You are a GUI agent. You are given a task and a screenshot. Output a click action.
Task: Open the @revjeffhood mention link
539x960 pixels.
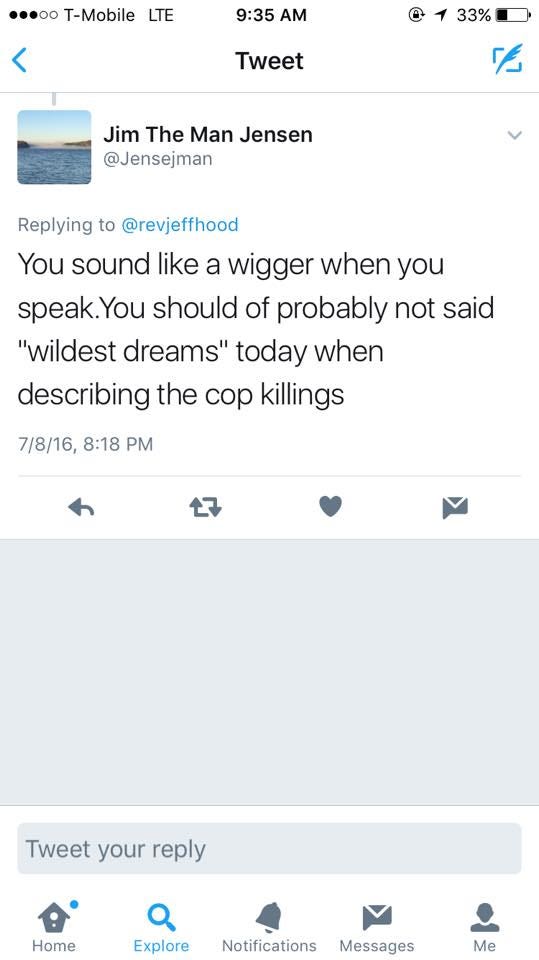tap(180, 225)
